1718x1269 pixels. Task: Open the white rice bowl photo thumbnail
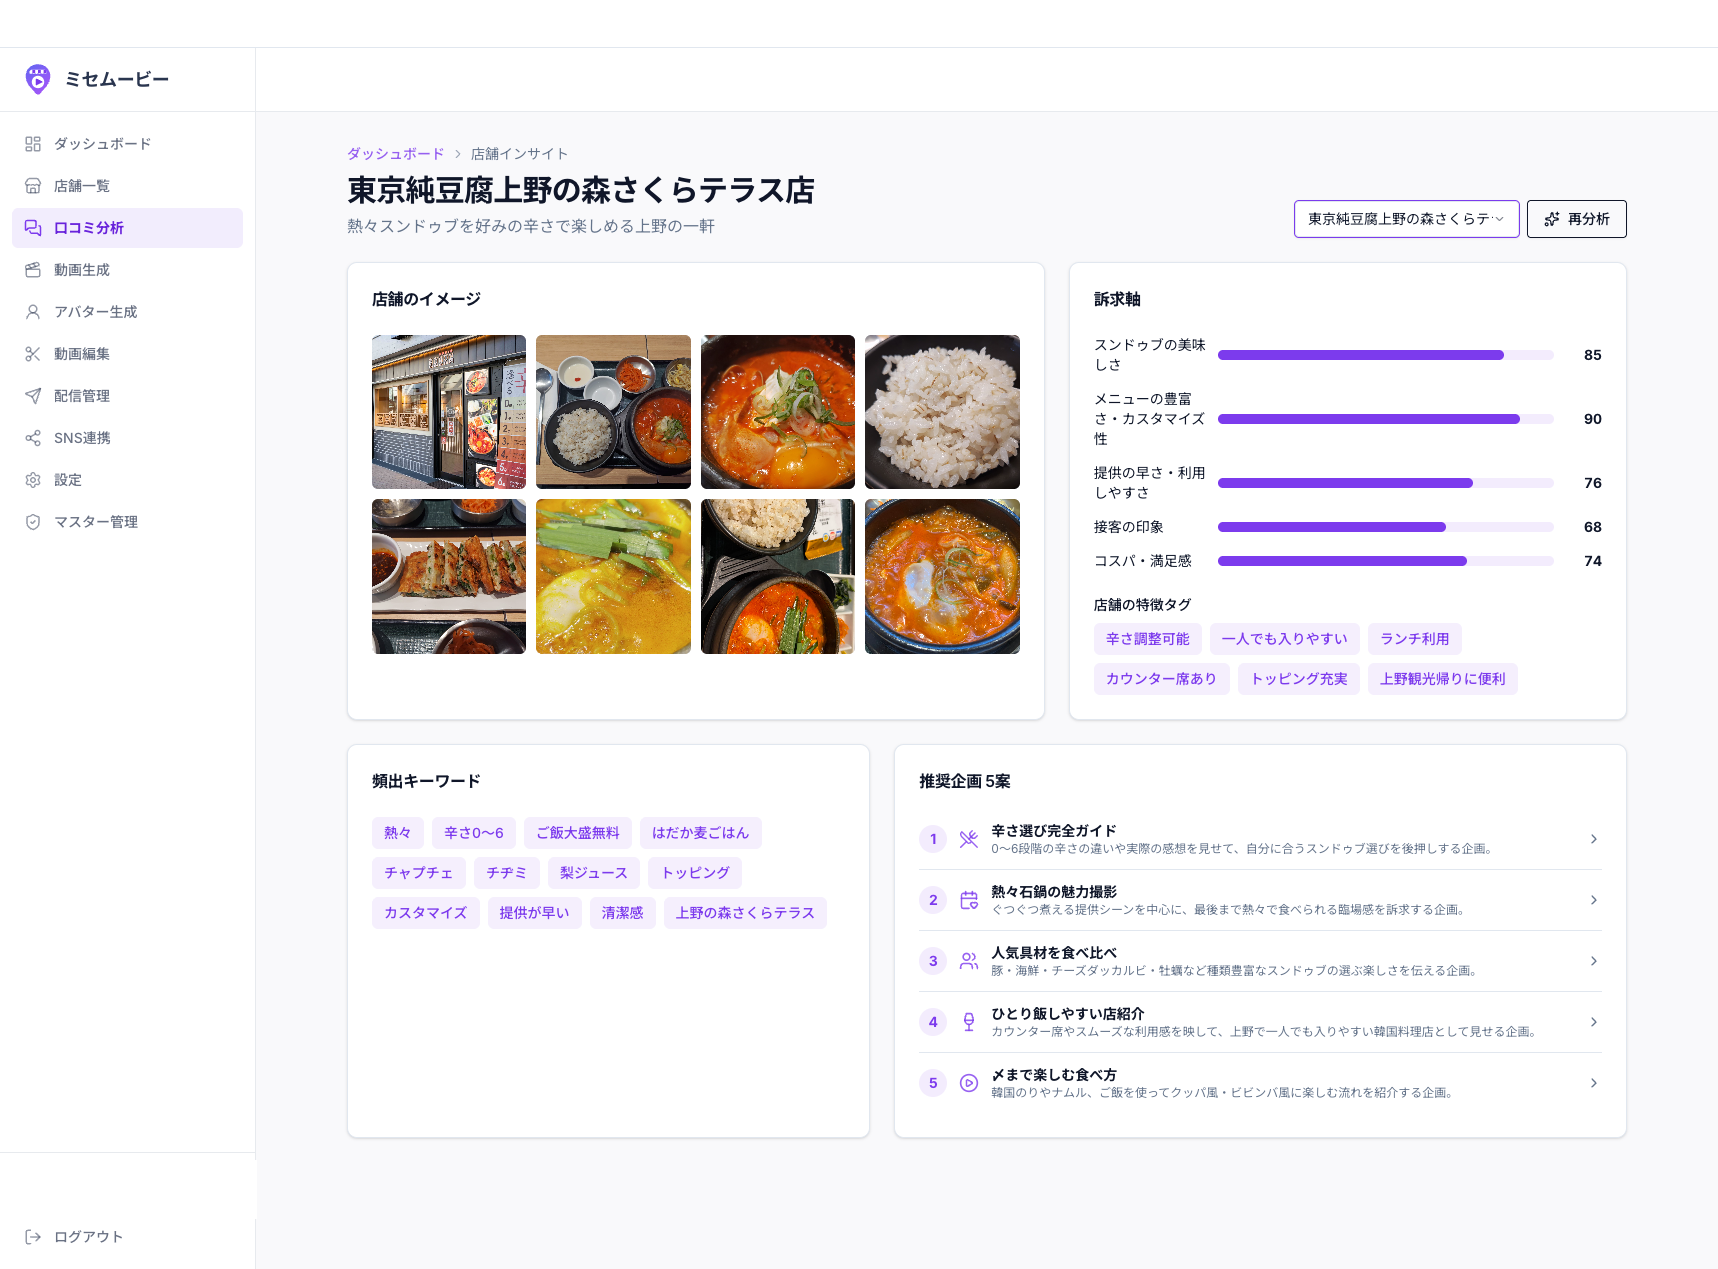942,412
